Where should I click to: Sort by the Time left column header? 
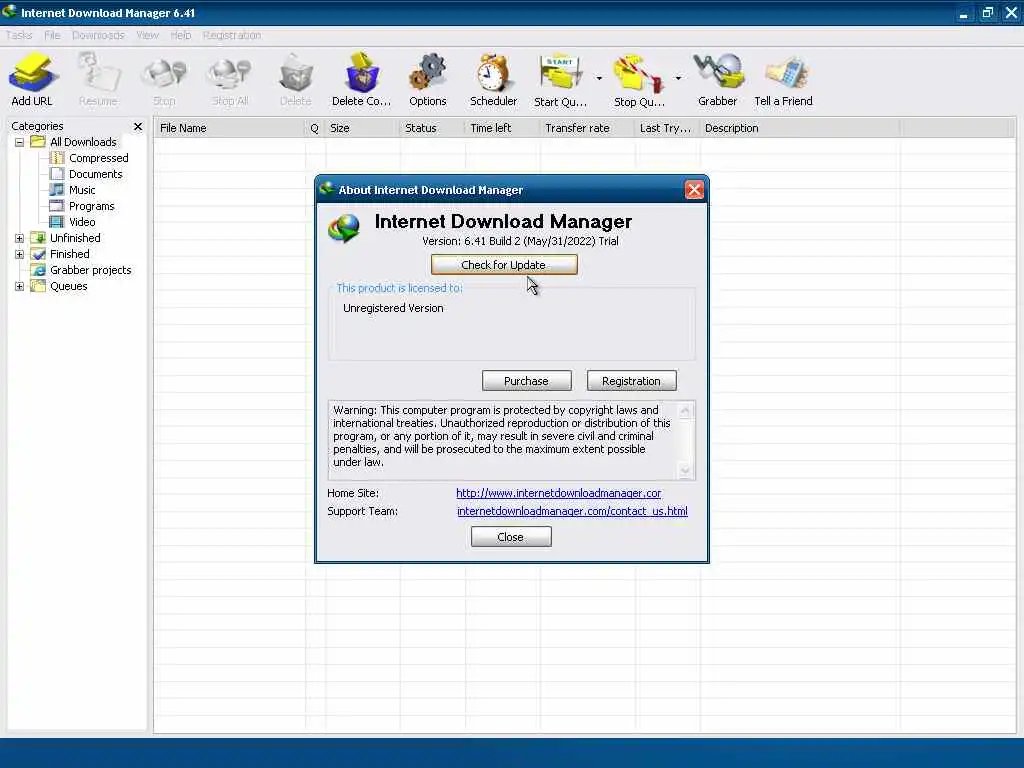pos(503,128)
